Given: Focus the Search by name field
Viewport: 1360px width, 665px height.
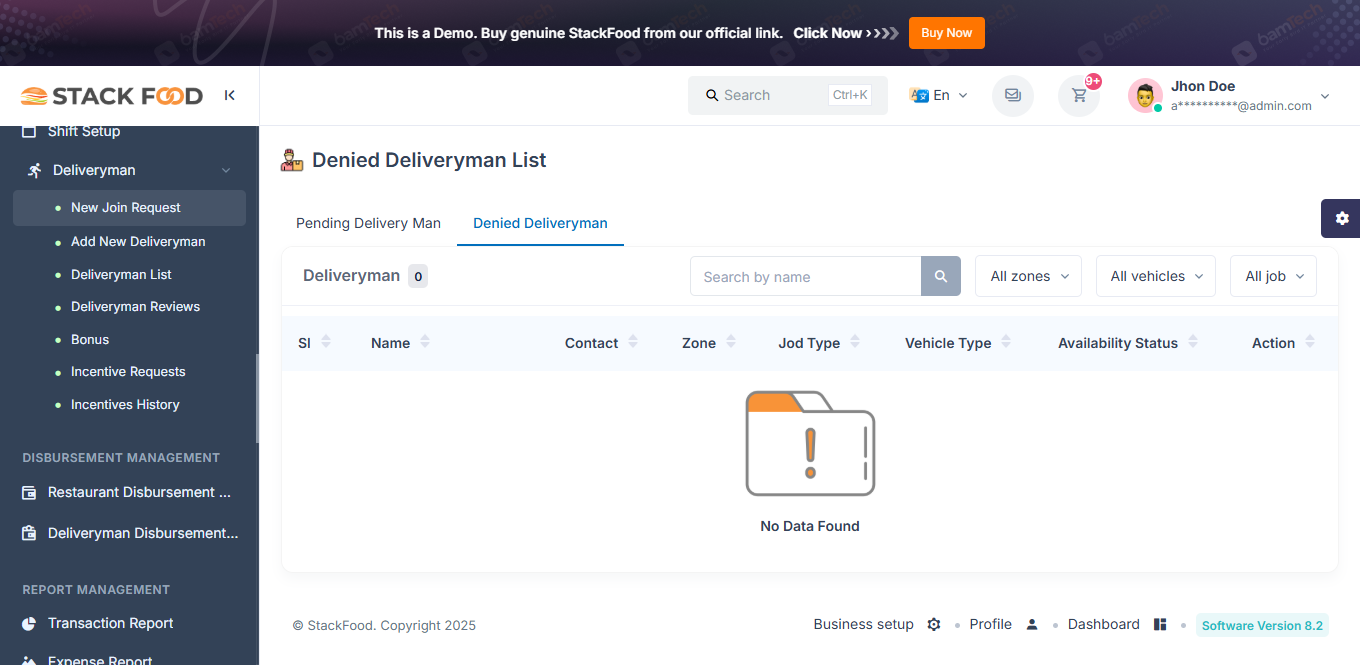Looking at the screenshot, I should coord(805,276).
